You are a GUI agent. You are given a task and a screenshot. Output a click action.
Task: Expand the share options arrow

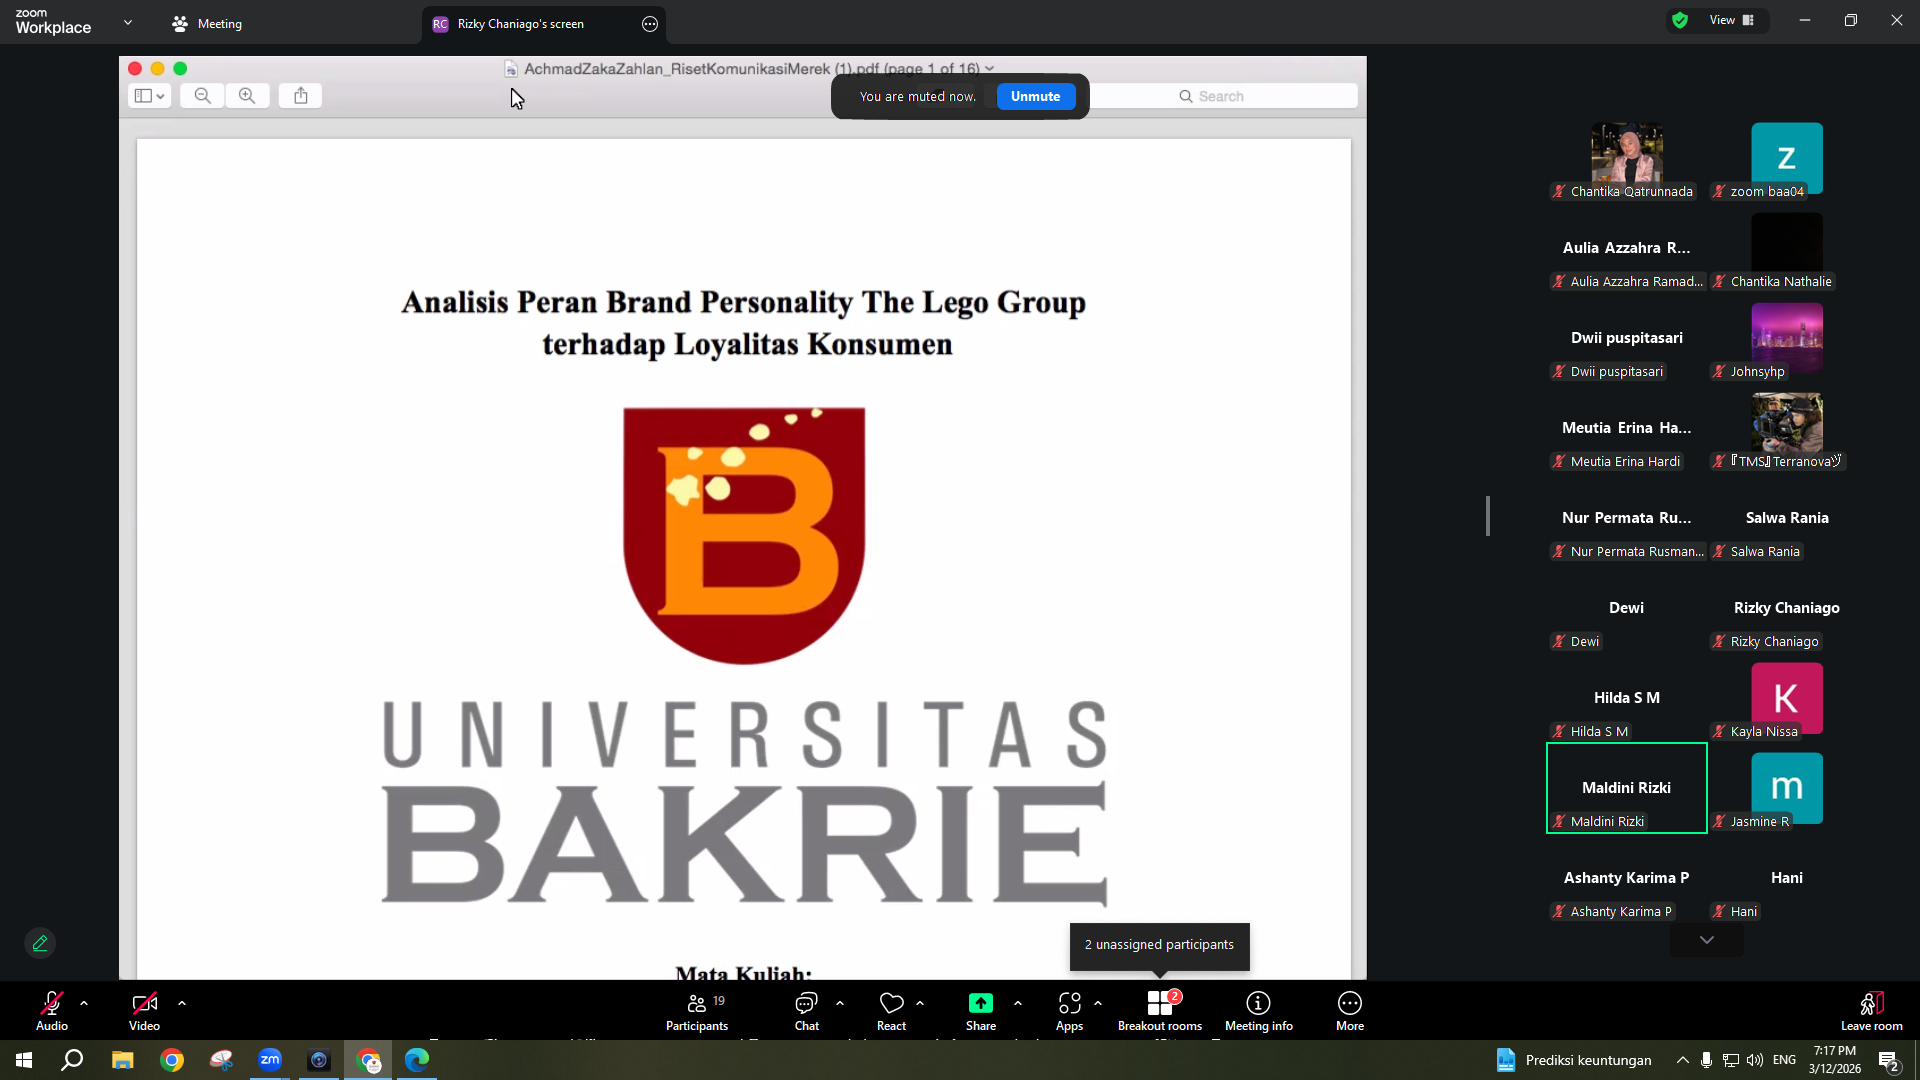(x=1018, y=1003)
